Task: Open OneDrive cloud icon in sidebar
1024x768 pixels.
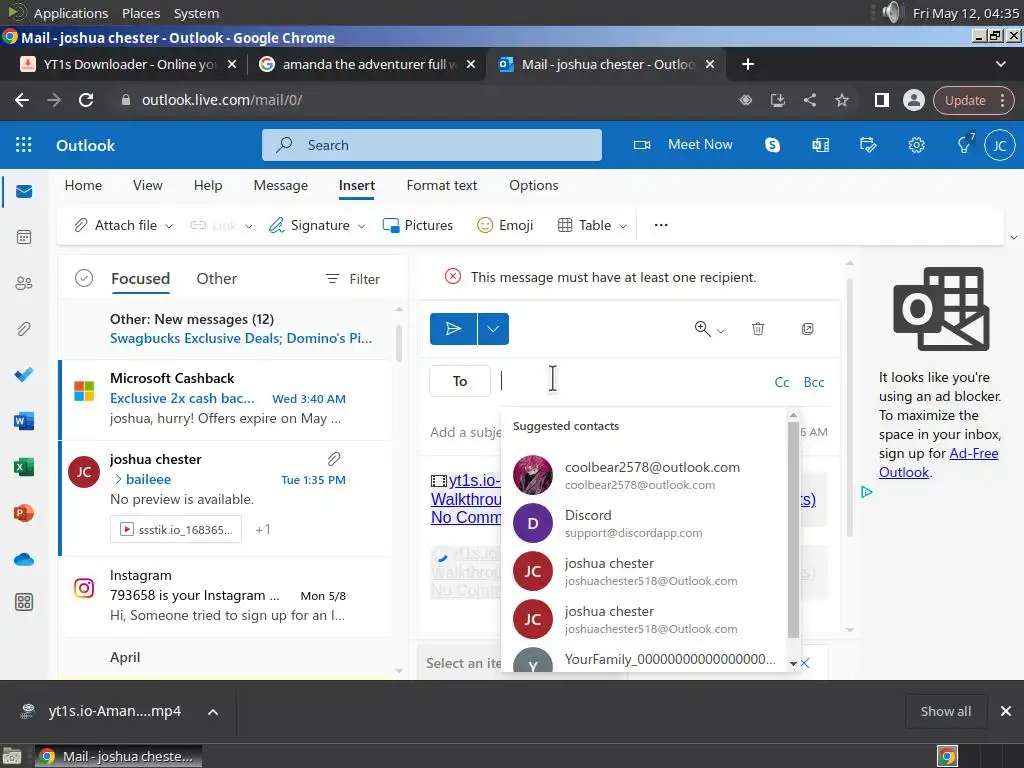Action: coord(24,560)
